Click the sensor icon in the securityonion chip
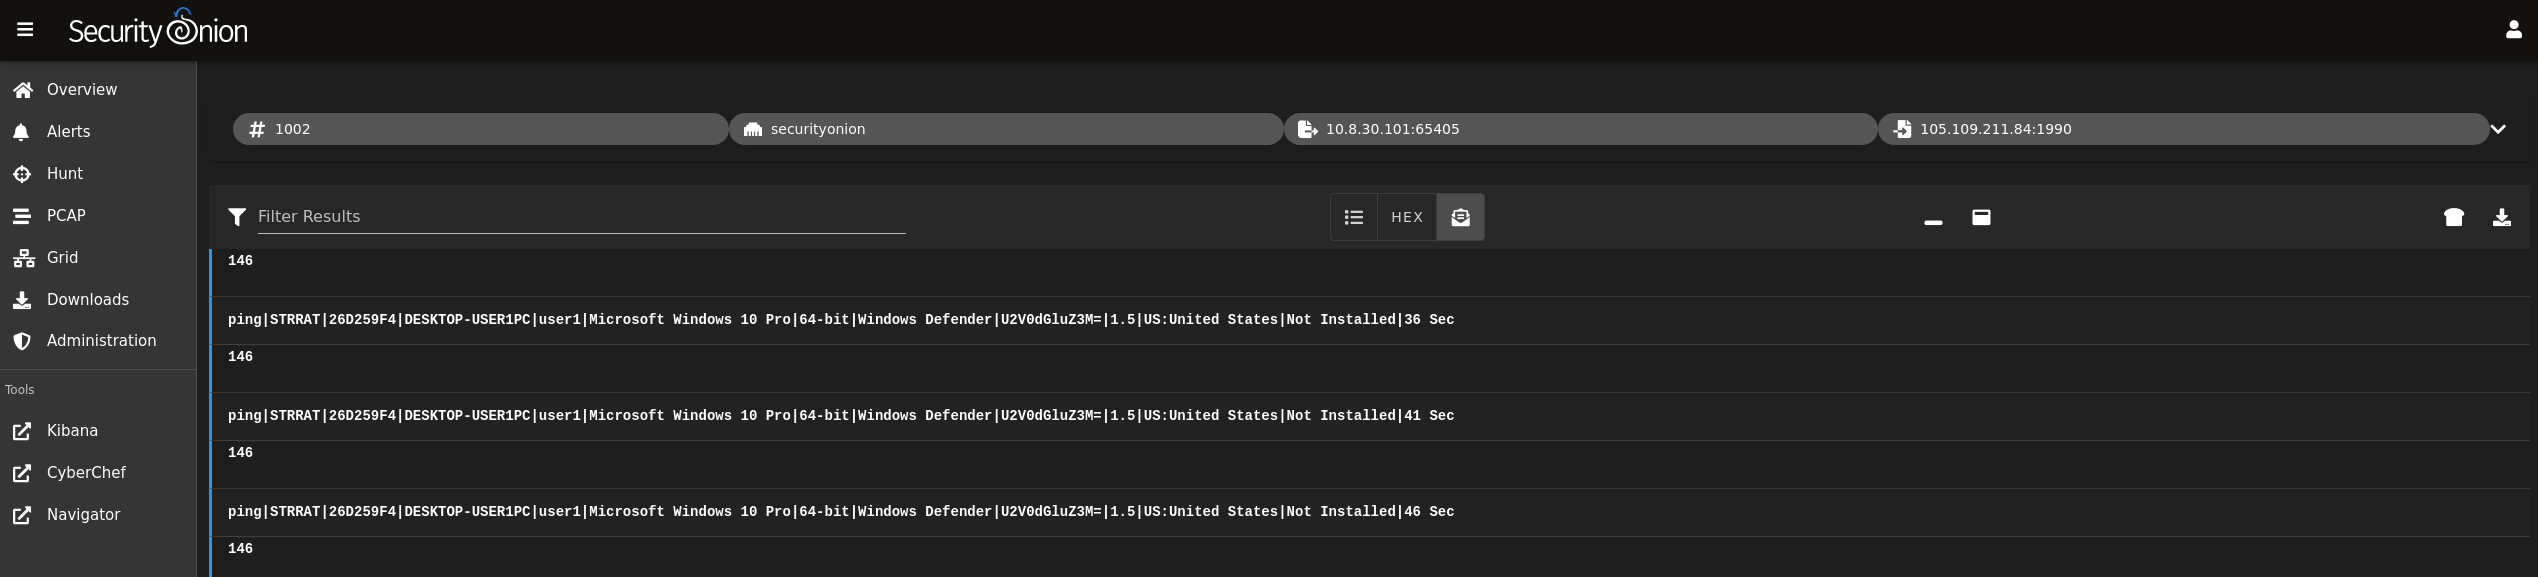 tap(753, 129)
